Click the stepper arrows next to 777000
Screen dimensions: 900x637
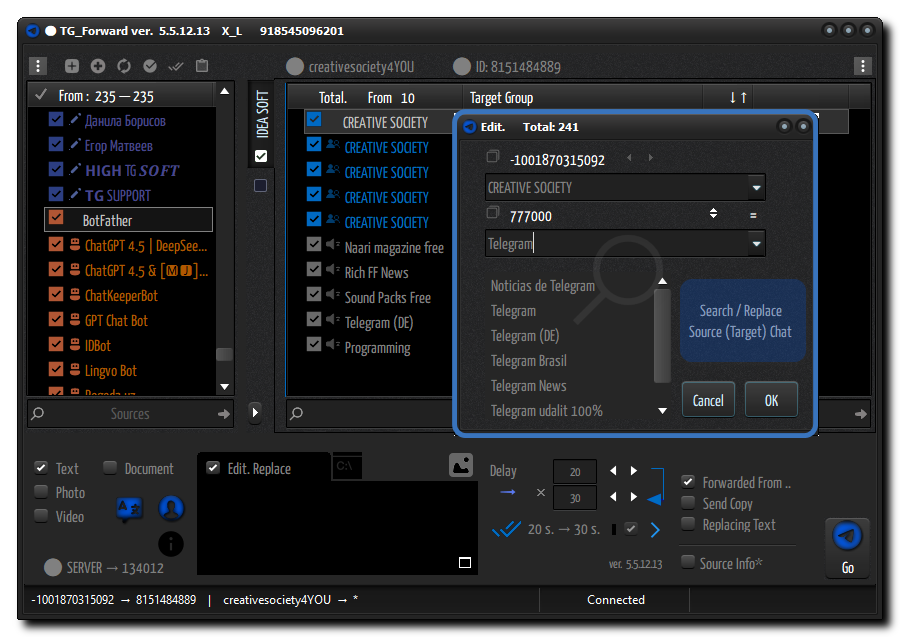pos(713,213)
